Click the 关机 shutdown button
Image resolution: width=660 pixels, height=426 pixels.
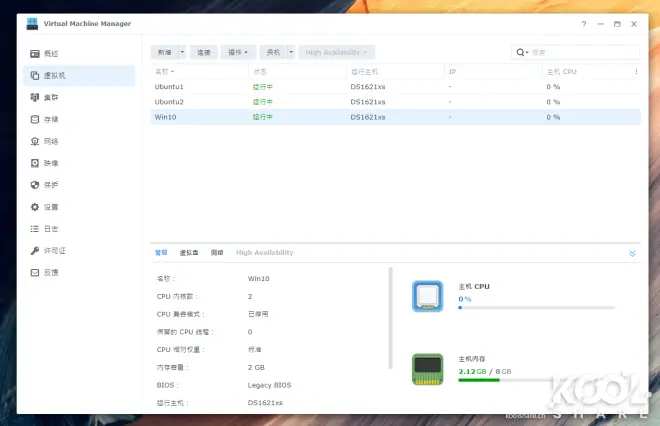pos(273,52)
